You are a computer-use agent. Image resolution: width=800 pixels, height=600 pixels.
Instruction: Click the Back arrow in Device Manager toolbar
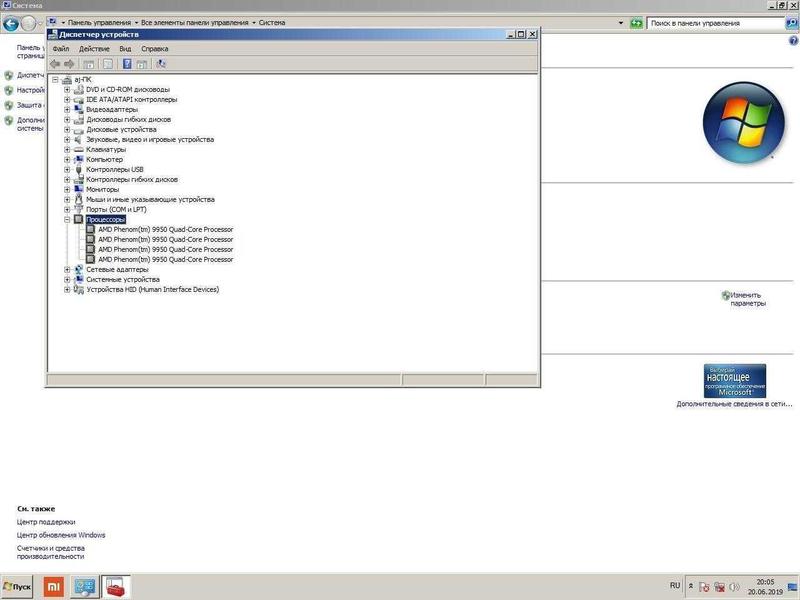click(55, 64)
